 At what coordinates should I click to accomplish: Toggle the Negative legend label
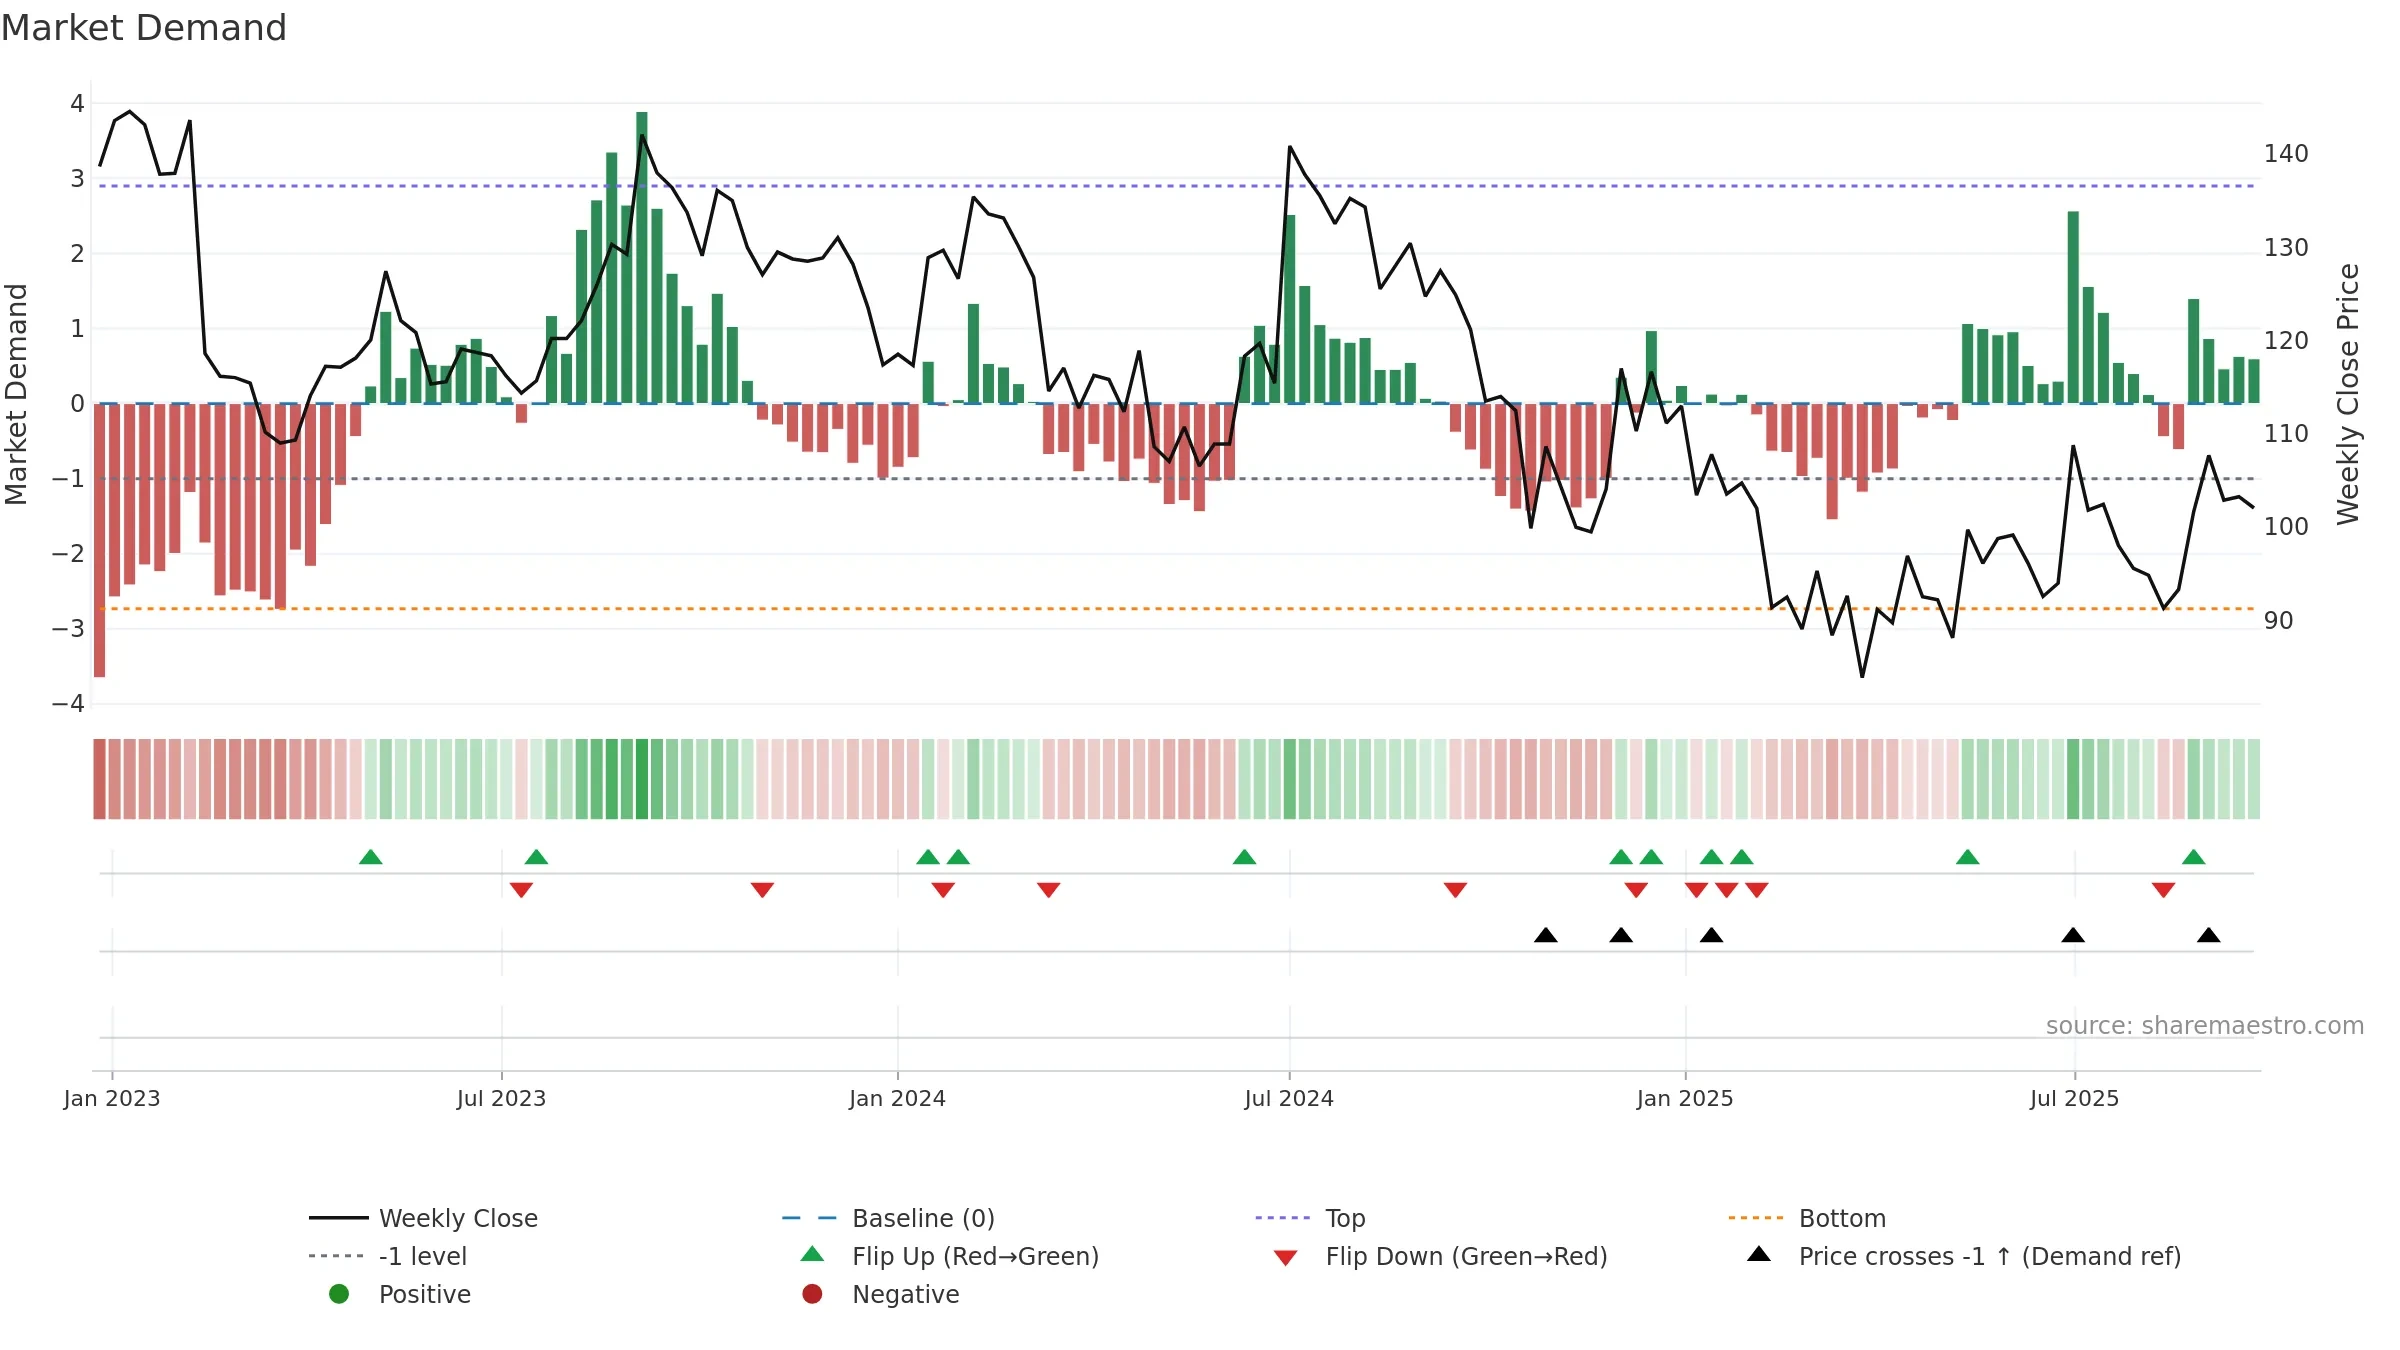pos(905,1294)
